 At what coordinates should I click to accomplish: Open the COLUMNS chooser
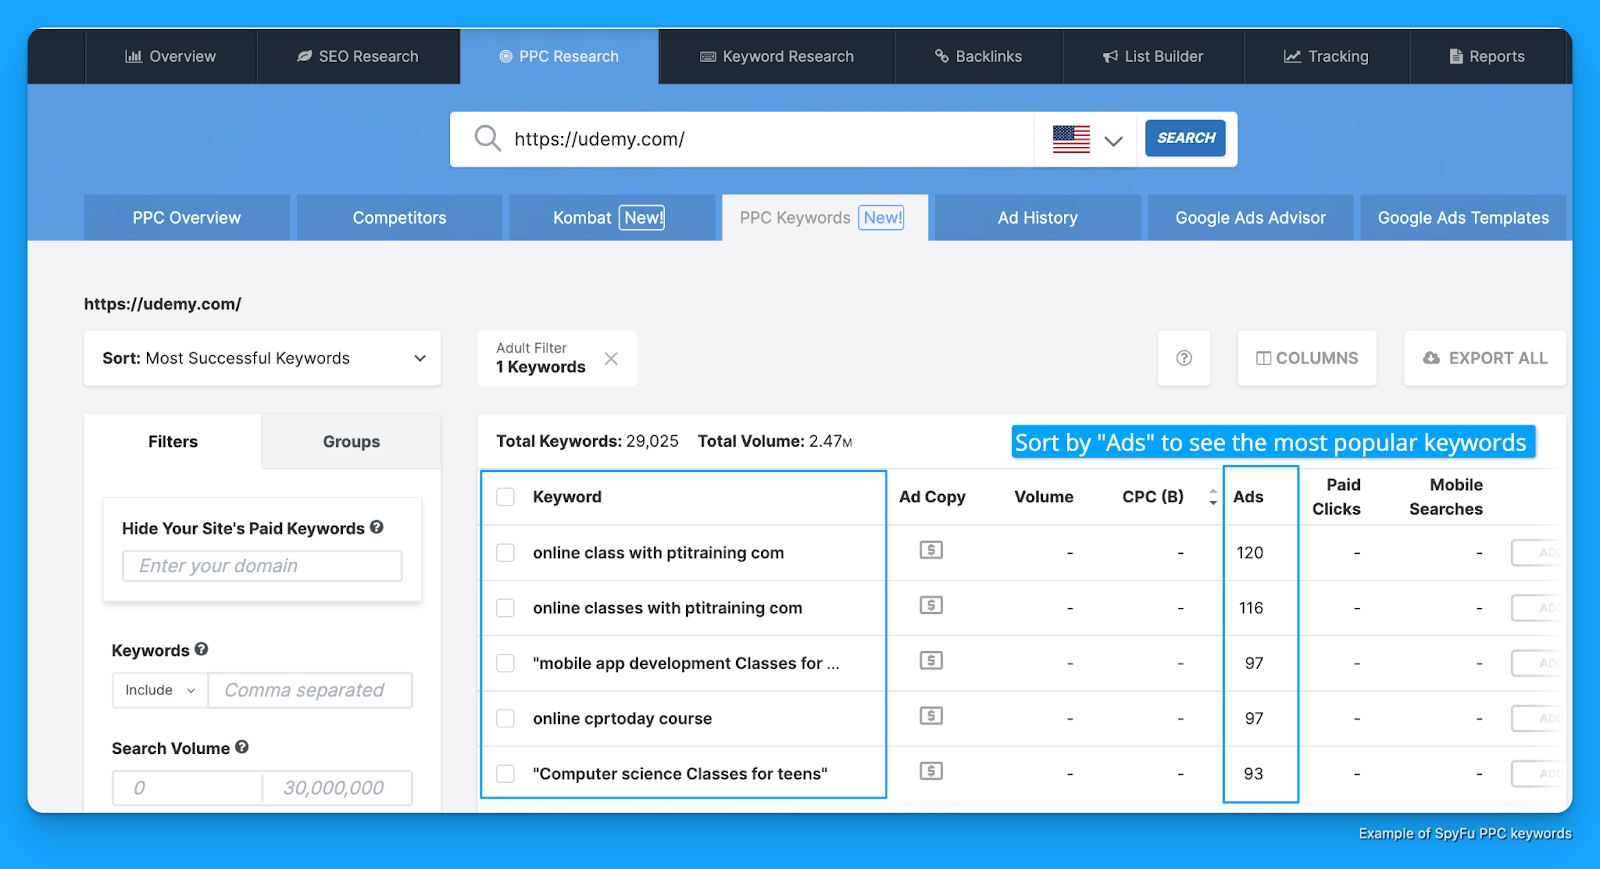(1307, 358)
